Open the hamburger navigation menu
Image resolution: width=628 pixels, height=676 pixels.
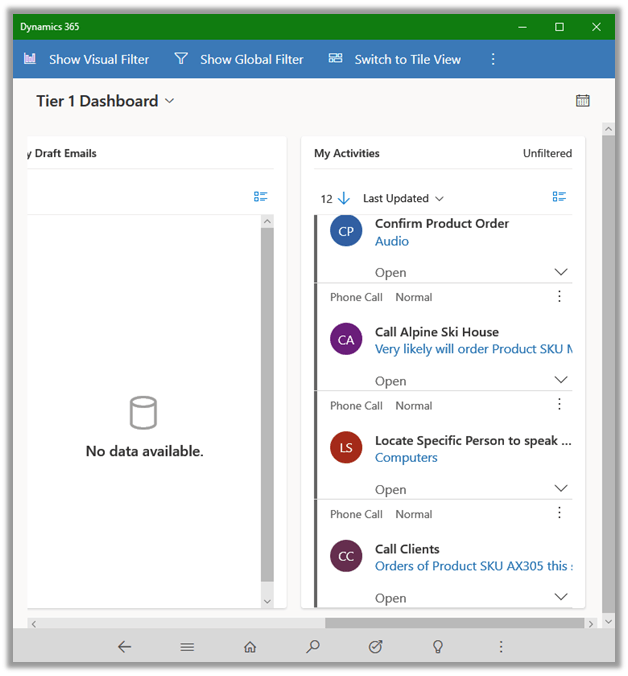pyautogui.click(x=187, y=647)
